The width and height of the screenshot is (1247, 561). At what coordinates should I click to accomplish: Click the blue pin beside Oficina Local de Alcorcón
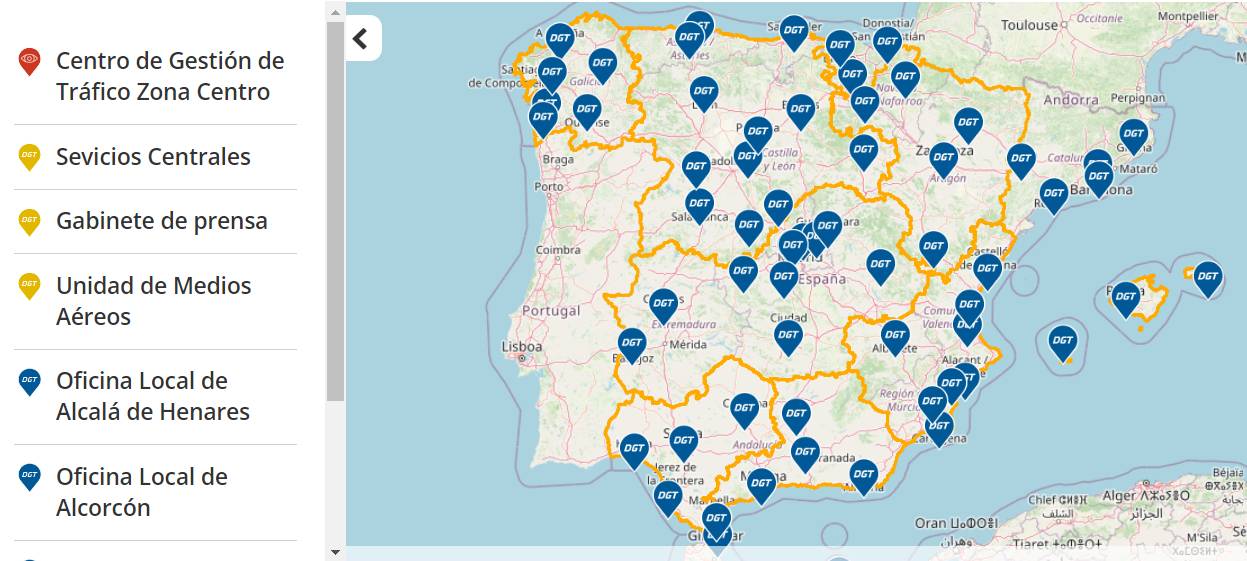tap(30, 477)
